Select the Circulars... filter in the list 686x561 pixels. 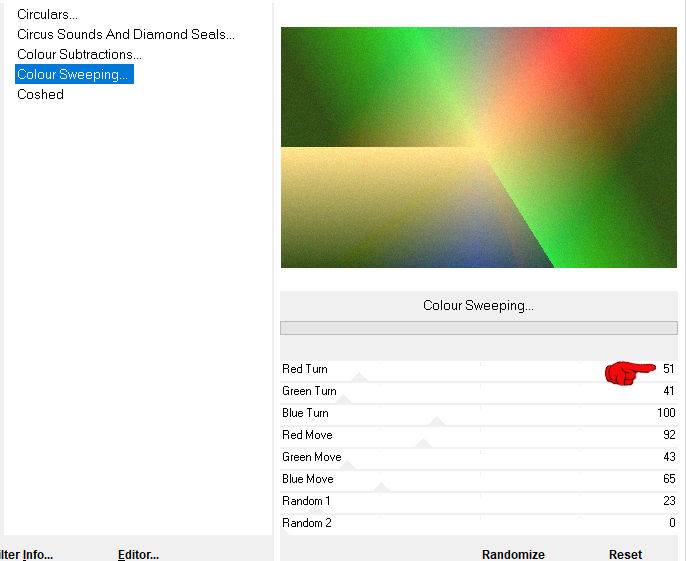coord(47,15)
